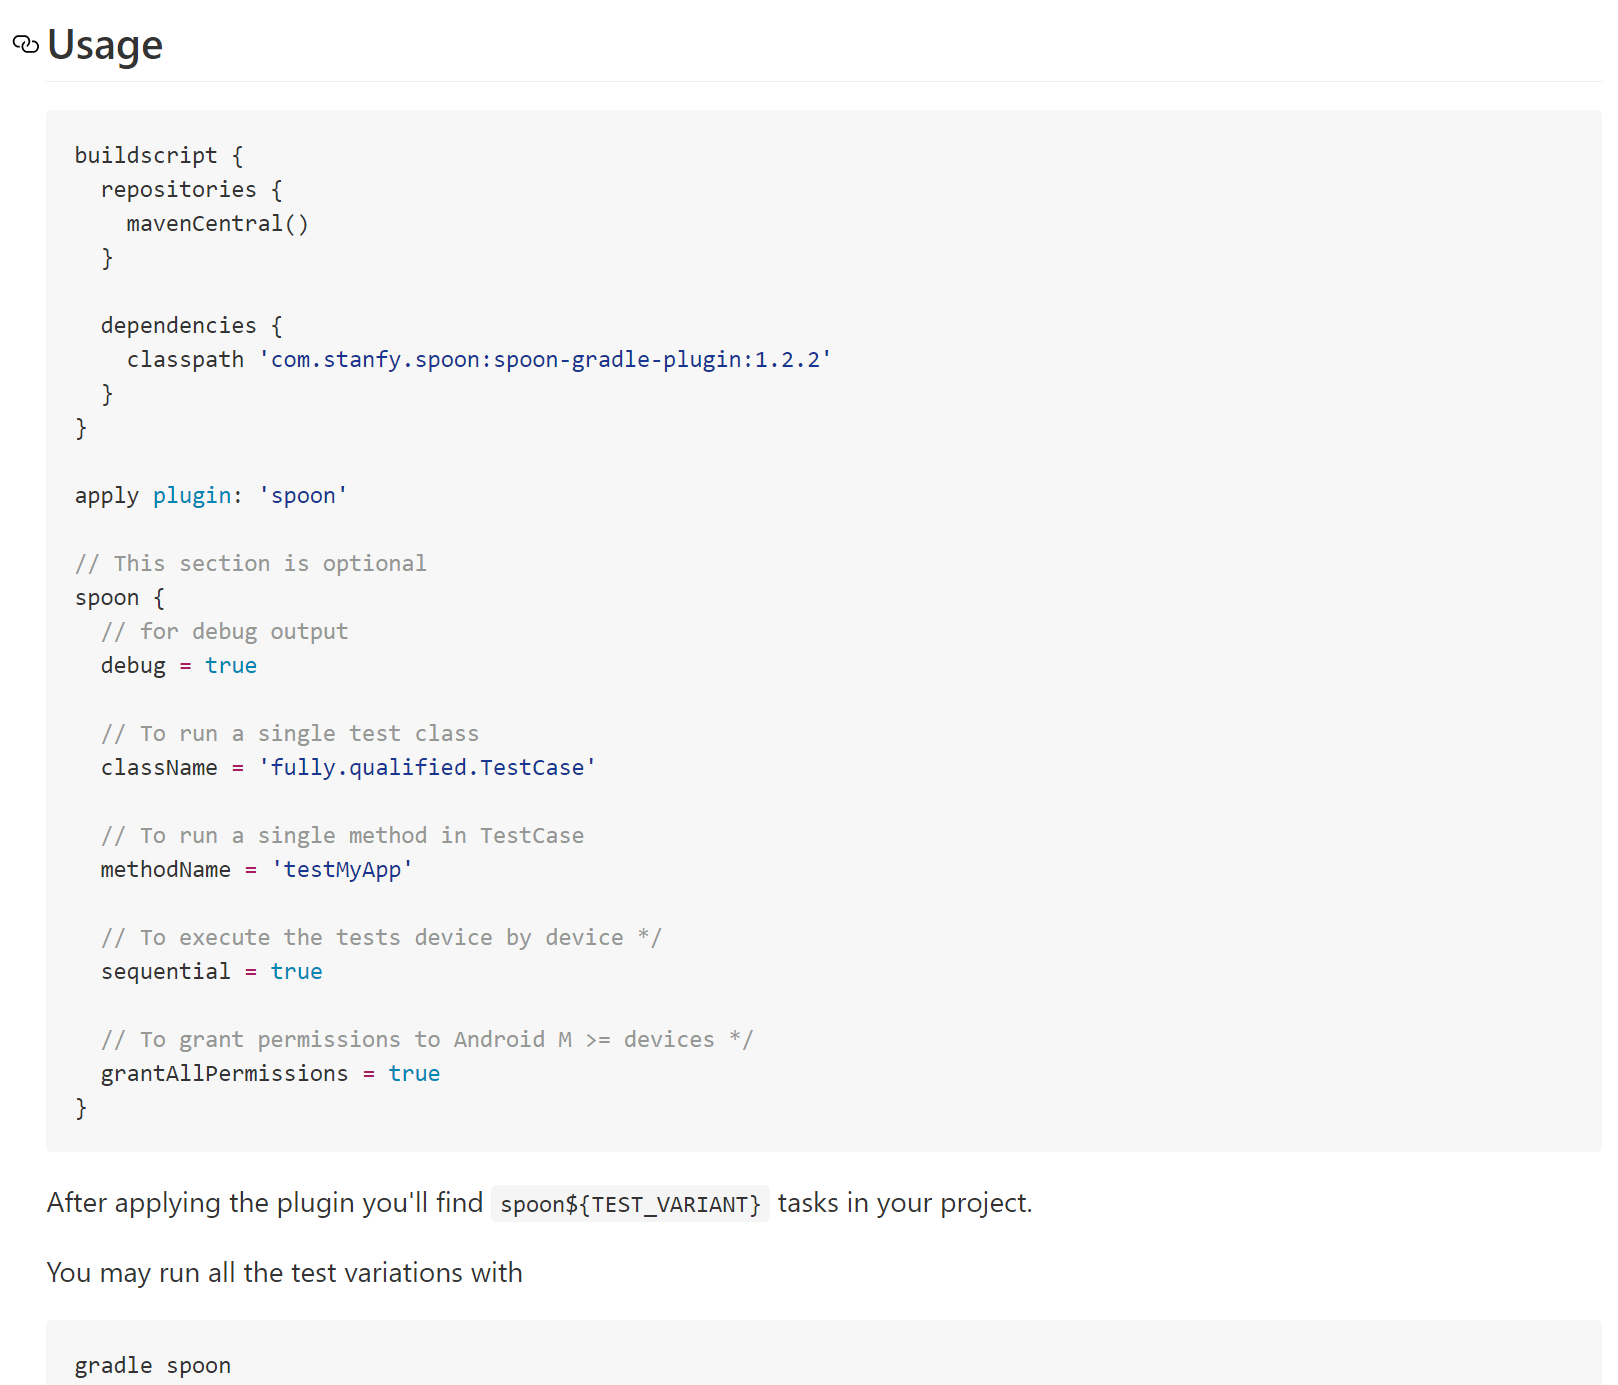Click the Android M permissions comment line

[x=427, y=1040]
